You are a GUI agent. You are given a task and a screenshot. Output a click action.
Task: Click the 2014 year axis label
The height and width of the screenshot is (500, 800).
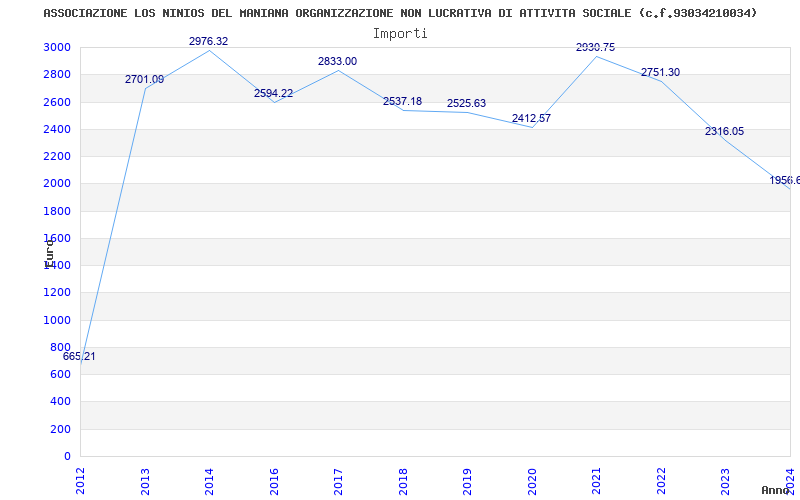click(x=209, y=481)
